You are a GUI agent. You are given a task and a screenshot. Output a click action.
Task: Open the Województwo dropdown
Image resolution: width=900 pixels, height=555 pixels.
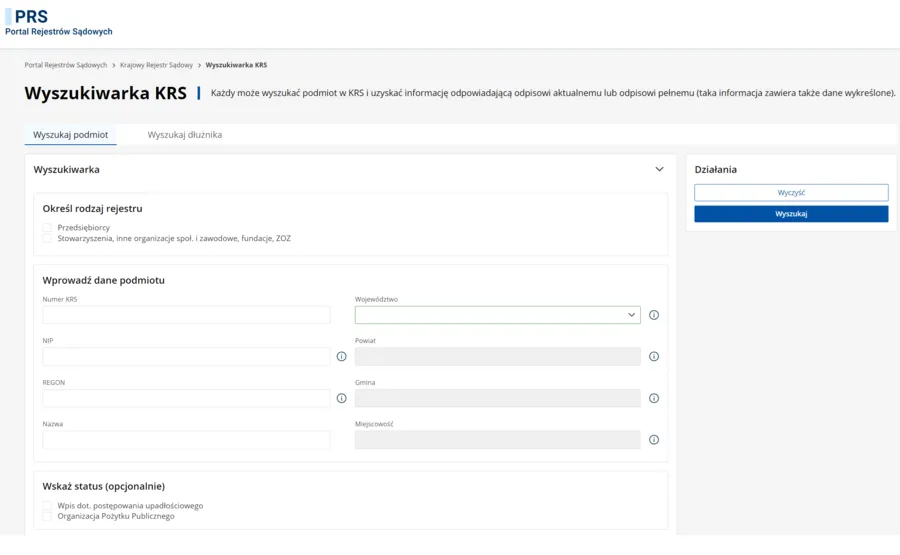click(x=498, y=315)
